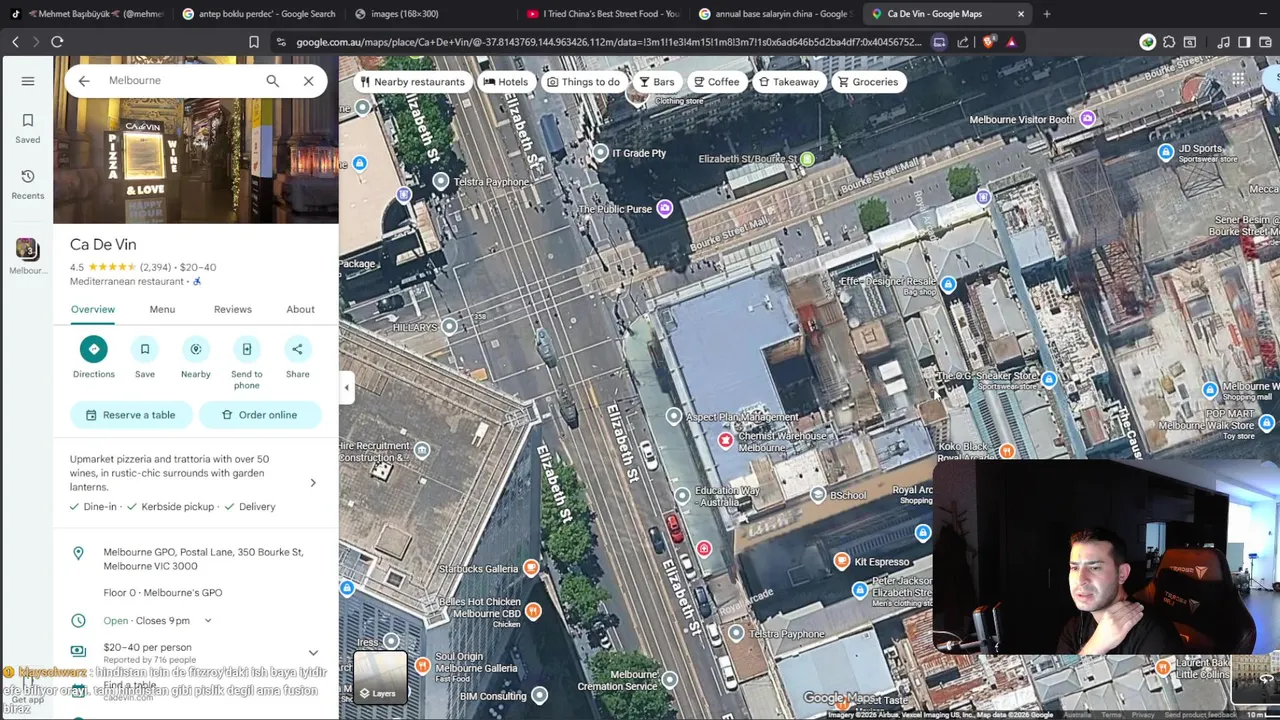1280x720 pixels.
Task: Click the Belles Hot Chicken marker
Action: pos(533,611)
